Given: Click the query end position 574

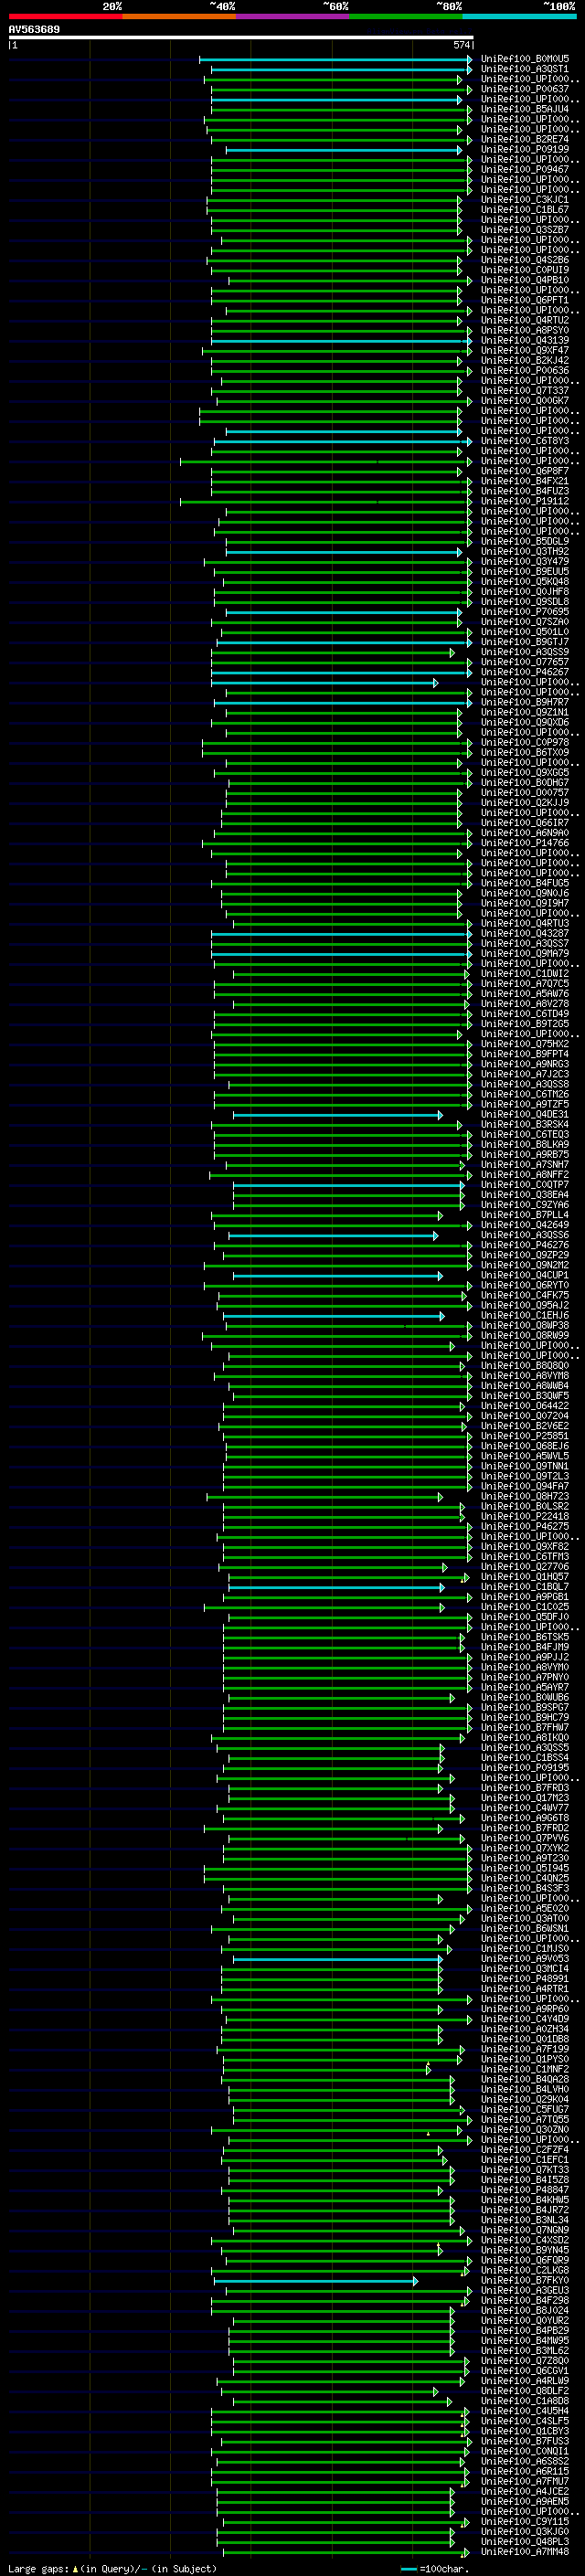Looking at the screenshot, I should pyautogui.click(x=462, y=45).
